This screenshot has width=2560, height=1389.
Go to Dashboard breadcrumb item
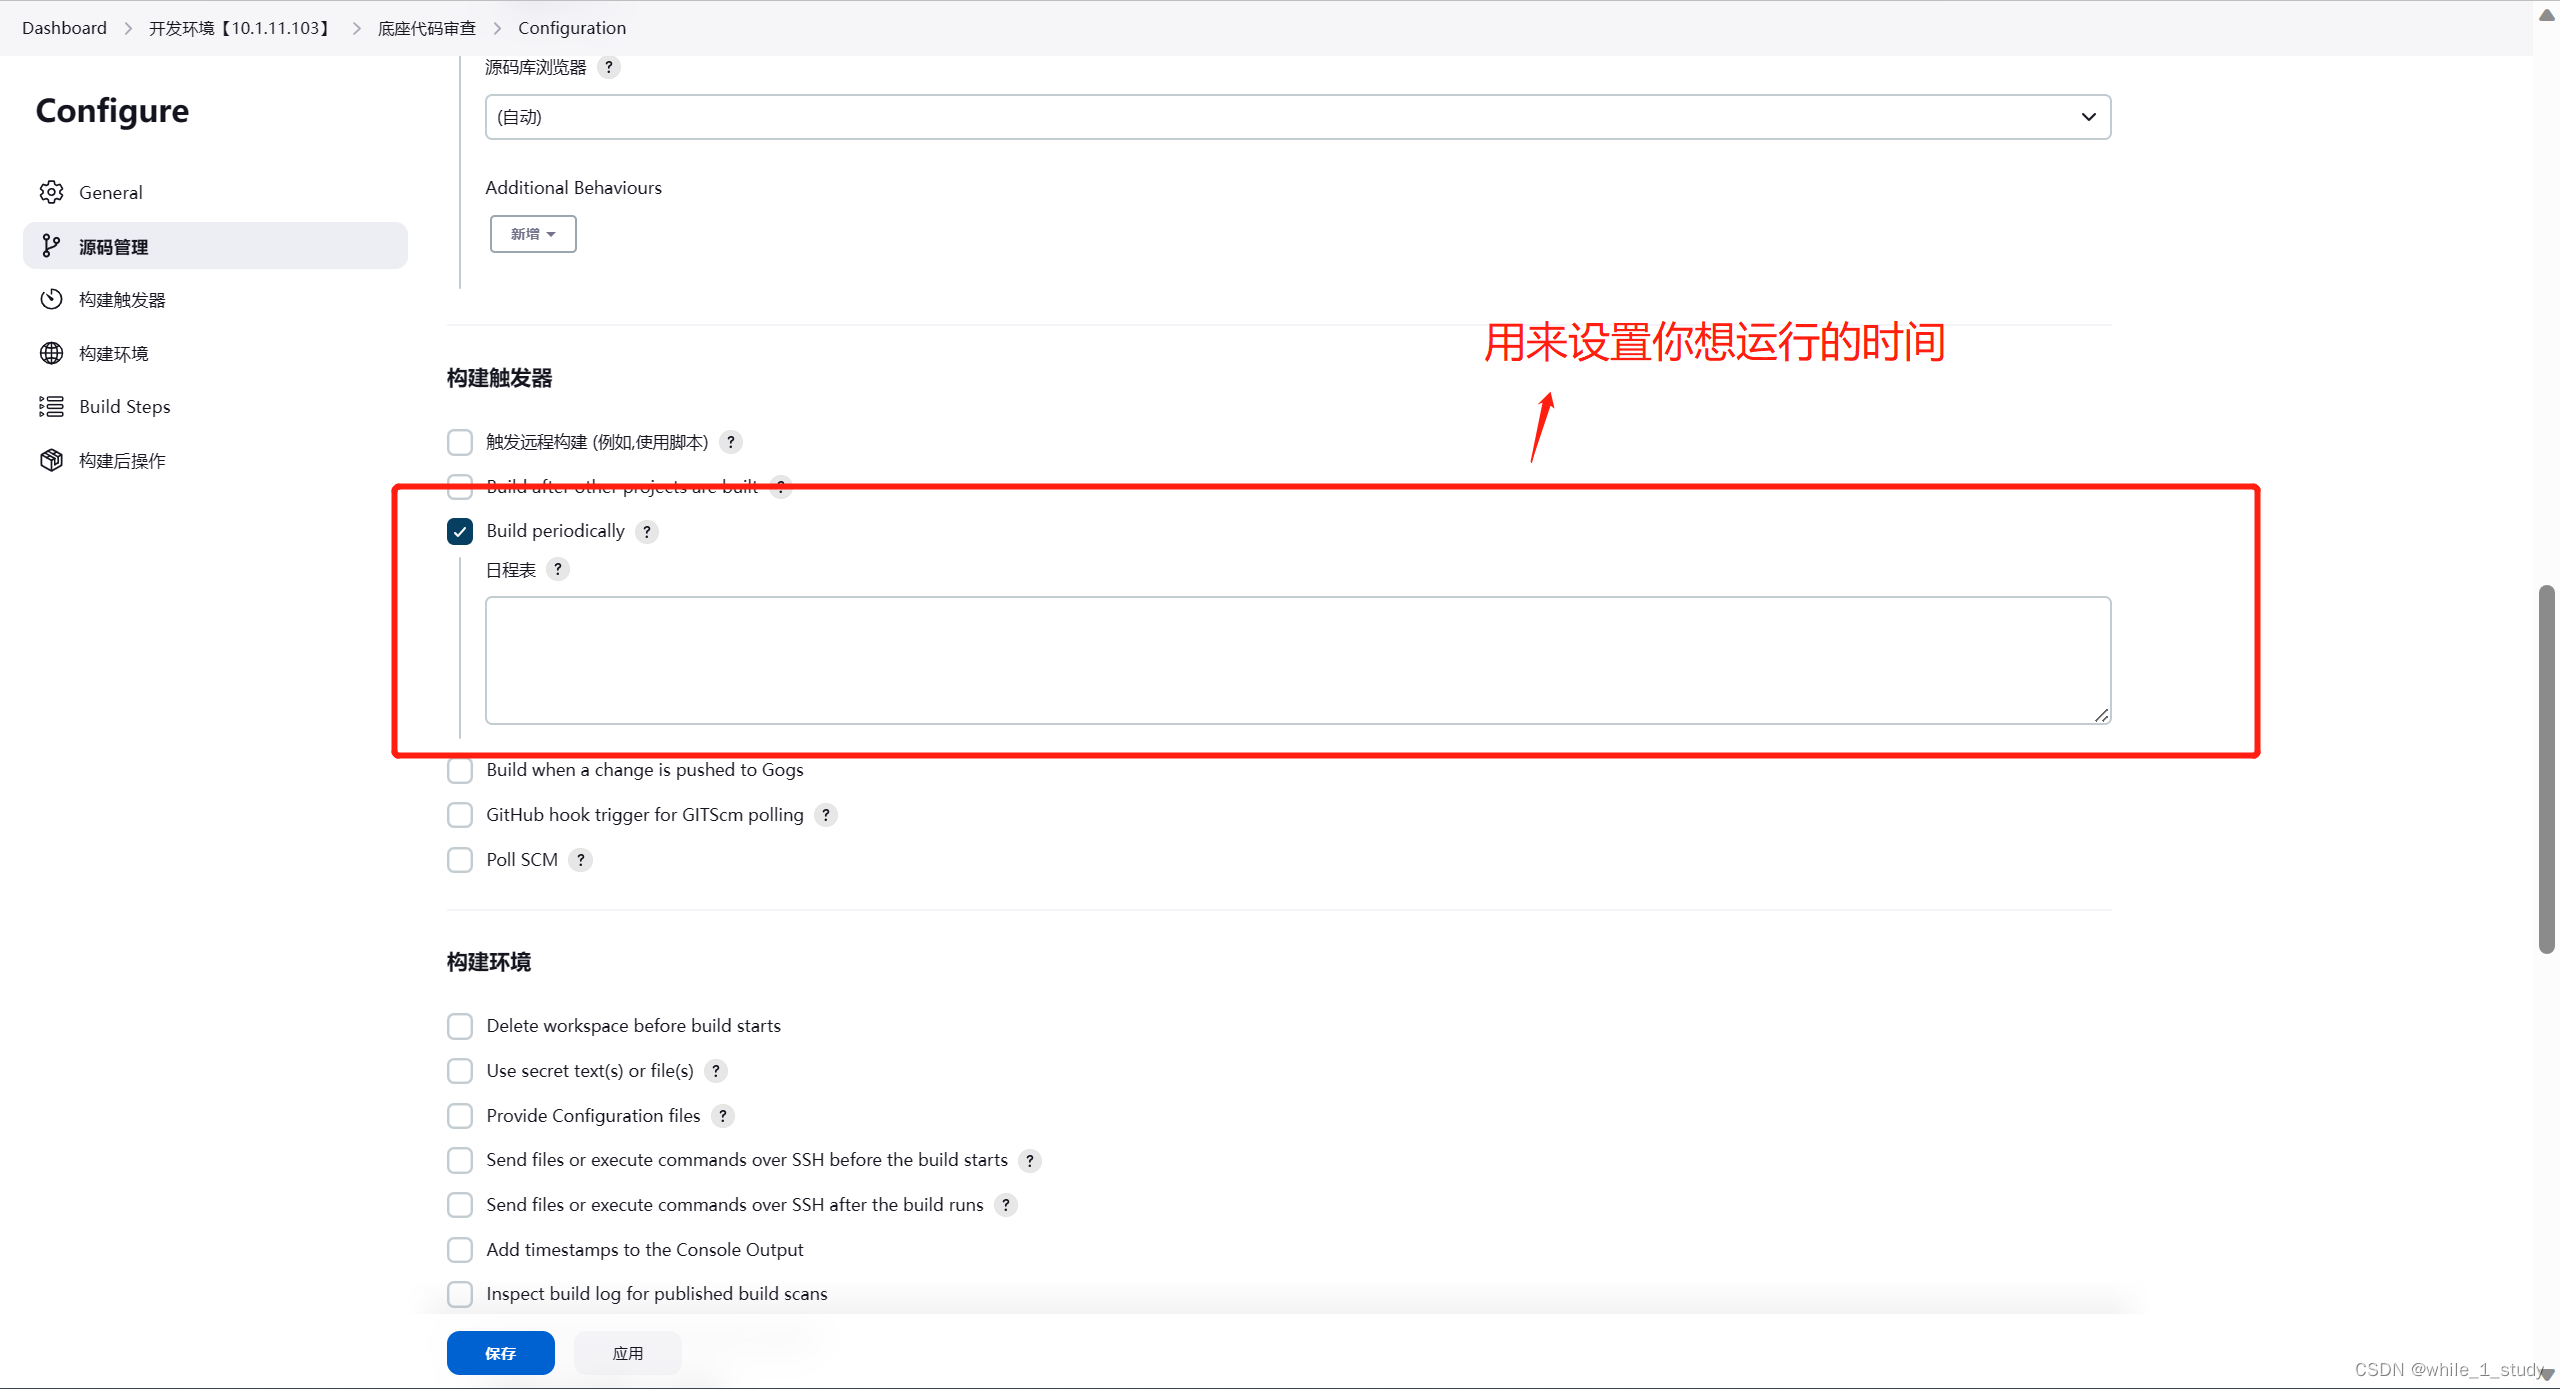click(x=64, y=28)
